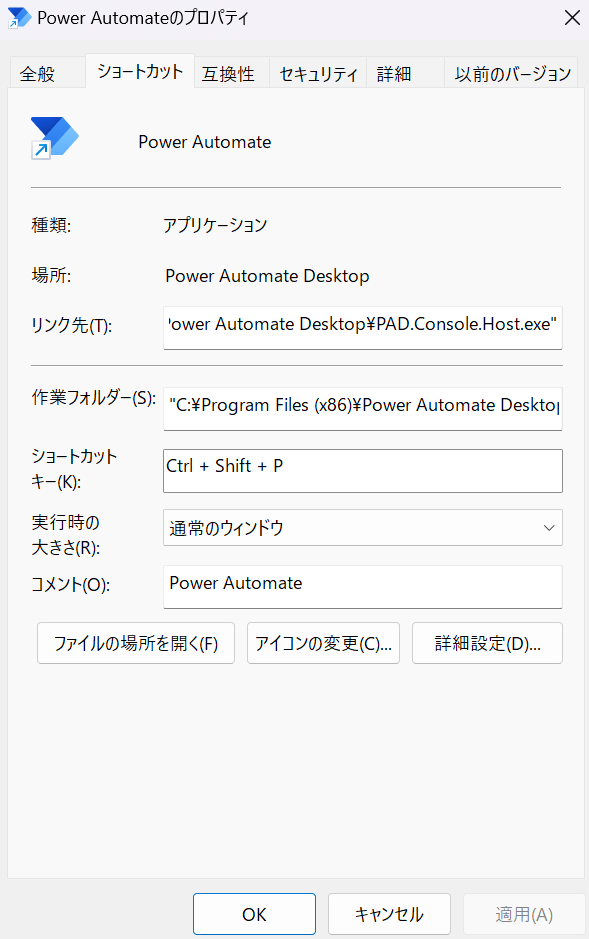This screenshot has width=589, height=939.
Task: Switch to the 詳細 tab
Action: [x=394, y=72]
